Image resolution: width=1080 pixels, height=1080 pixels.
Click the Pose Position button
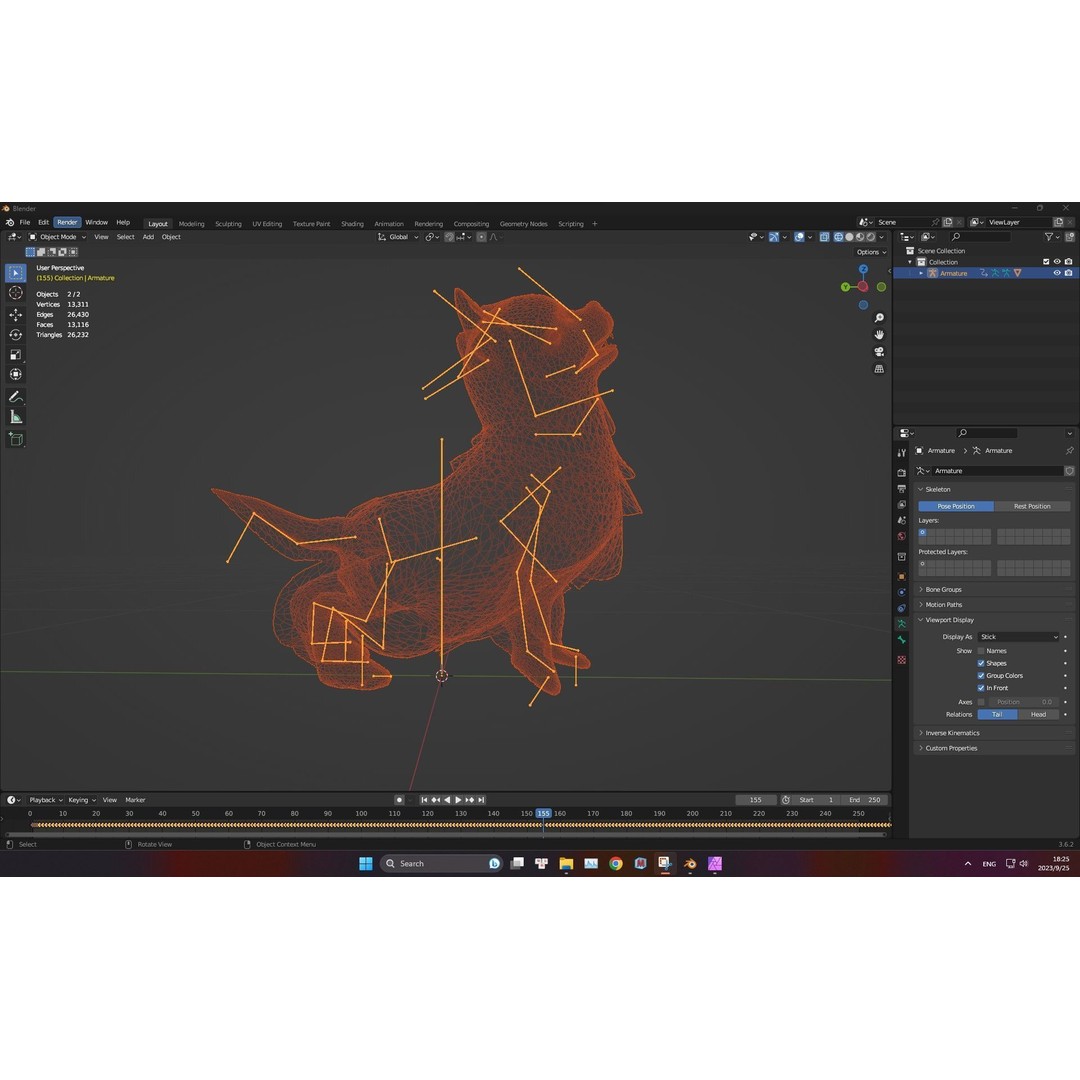956,506
